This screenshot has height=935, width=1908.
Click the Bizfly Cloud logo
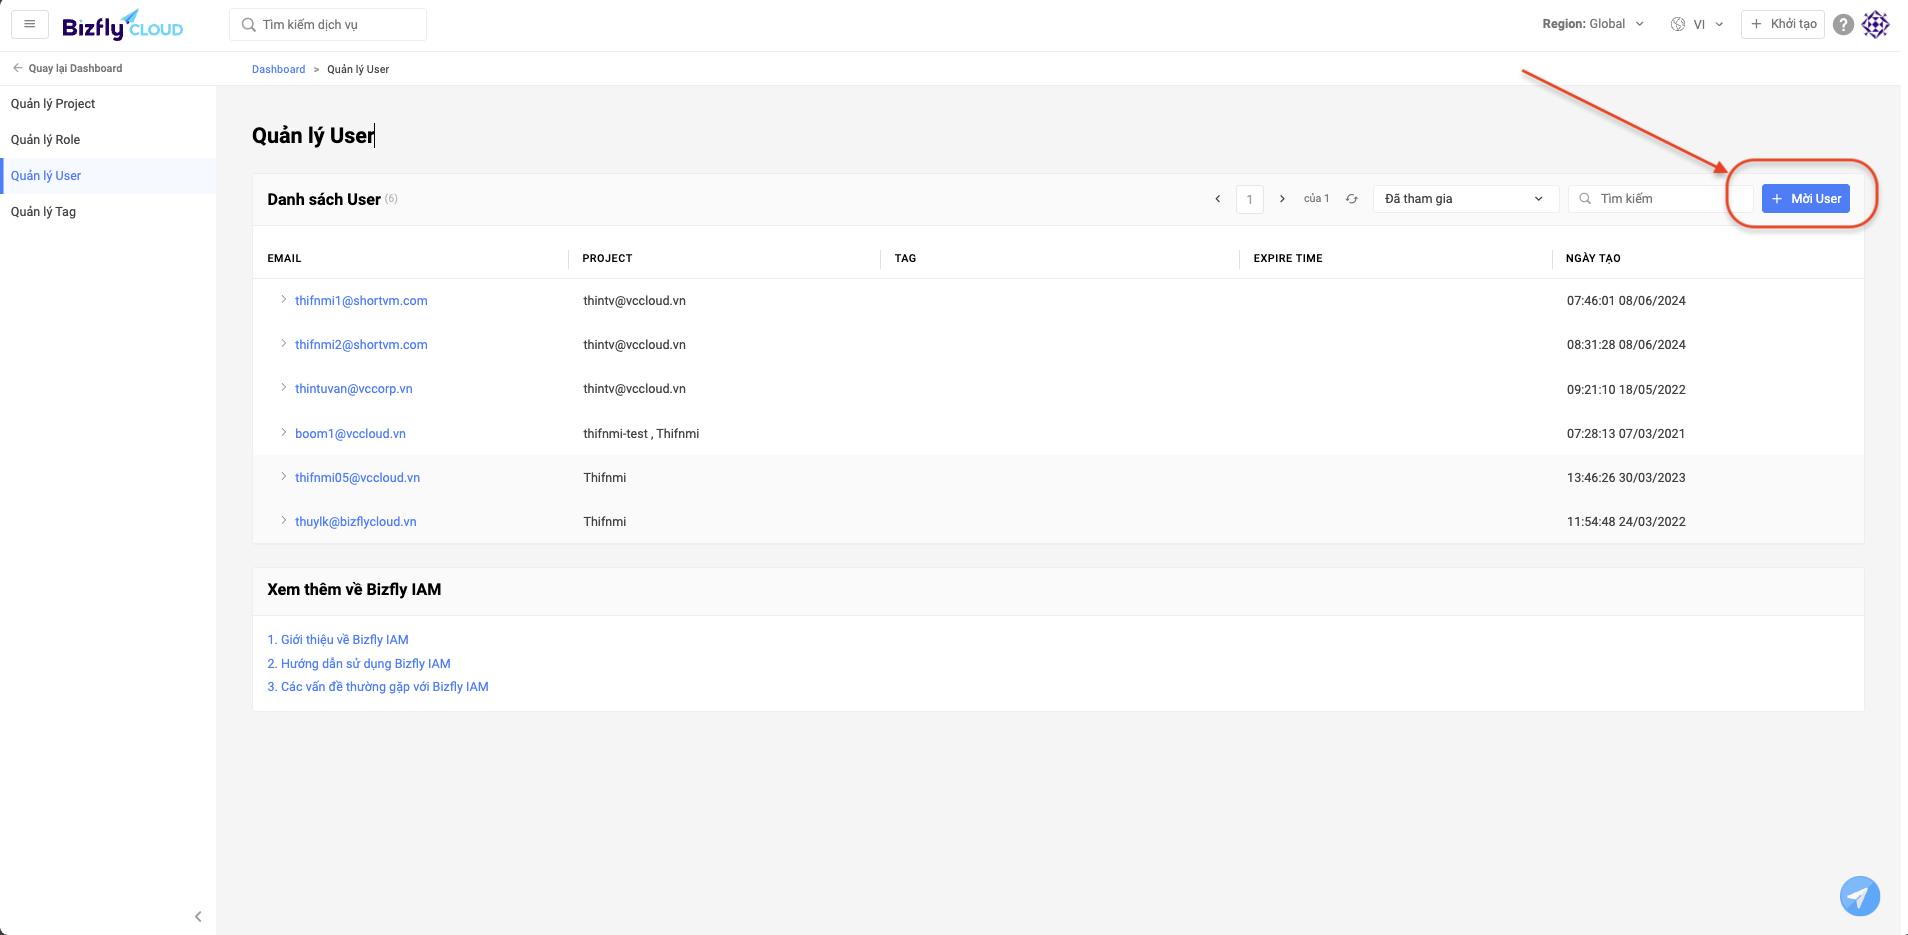[x=122, y=26]
